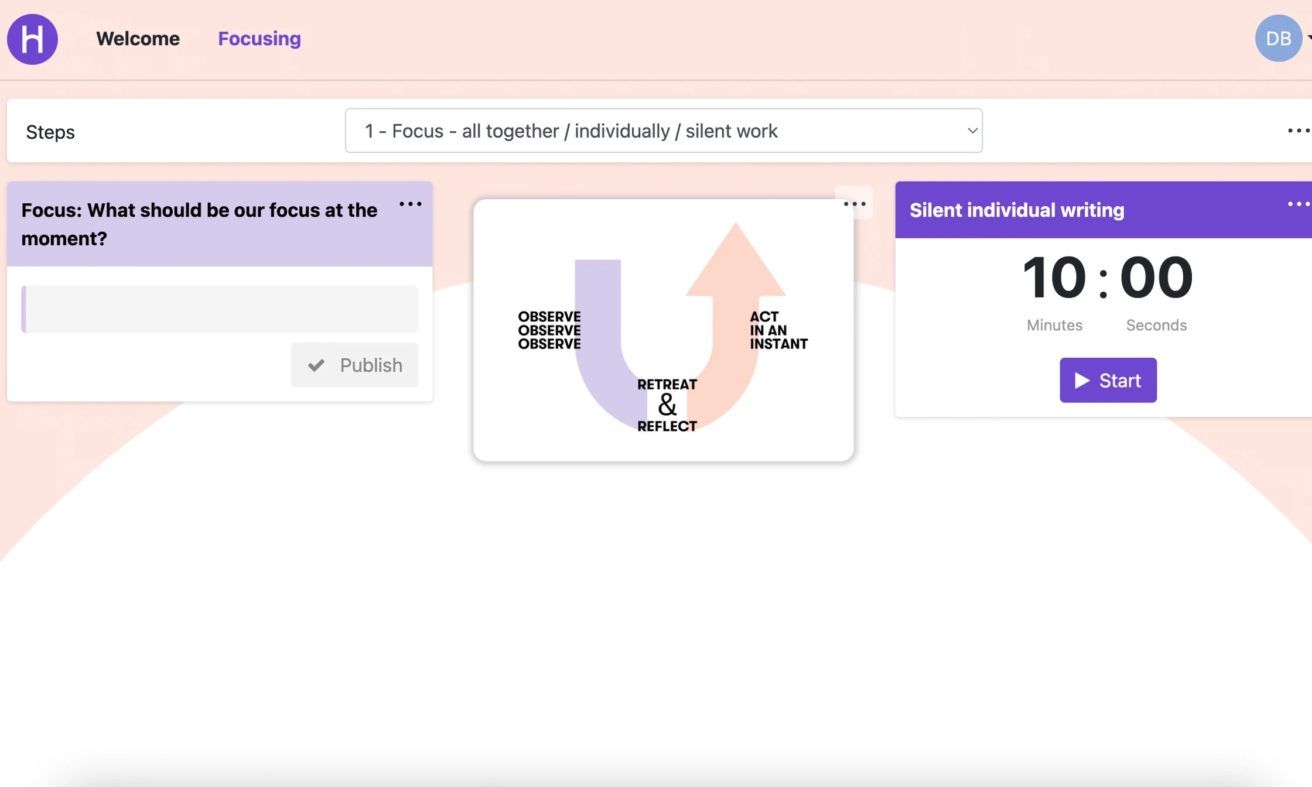The image size is (1312, 787).
Task: Click into the Focus answer input field
Action: pyautogui.click(x=220, y=309)
